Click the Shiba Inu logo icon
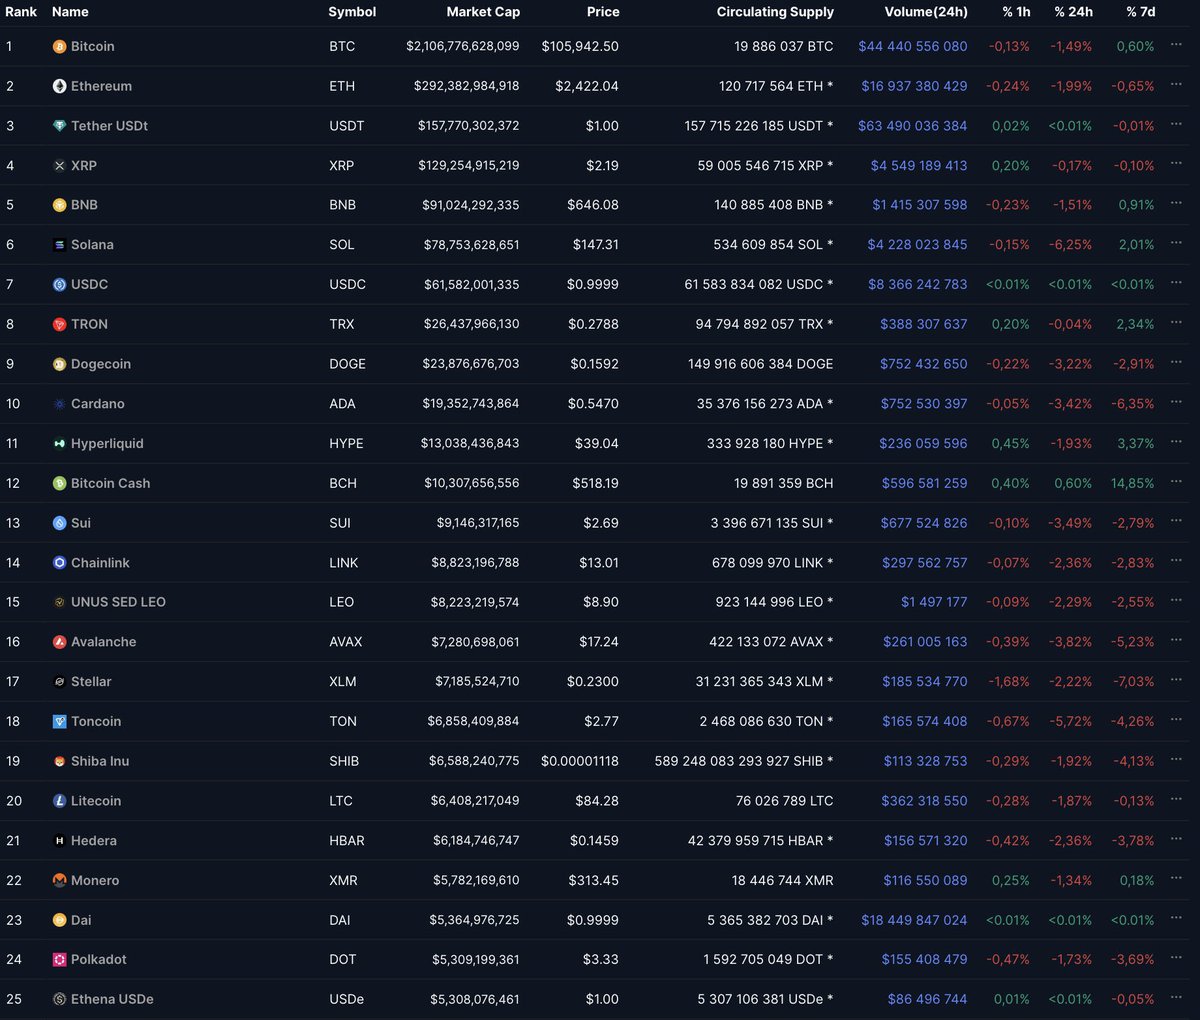The height and width of the screenshot is (1020, 1200). coord(59,761)
